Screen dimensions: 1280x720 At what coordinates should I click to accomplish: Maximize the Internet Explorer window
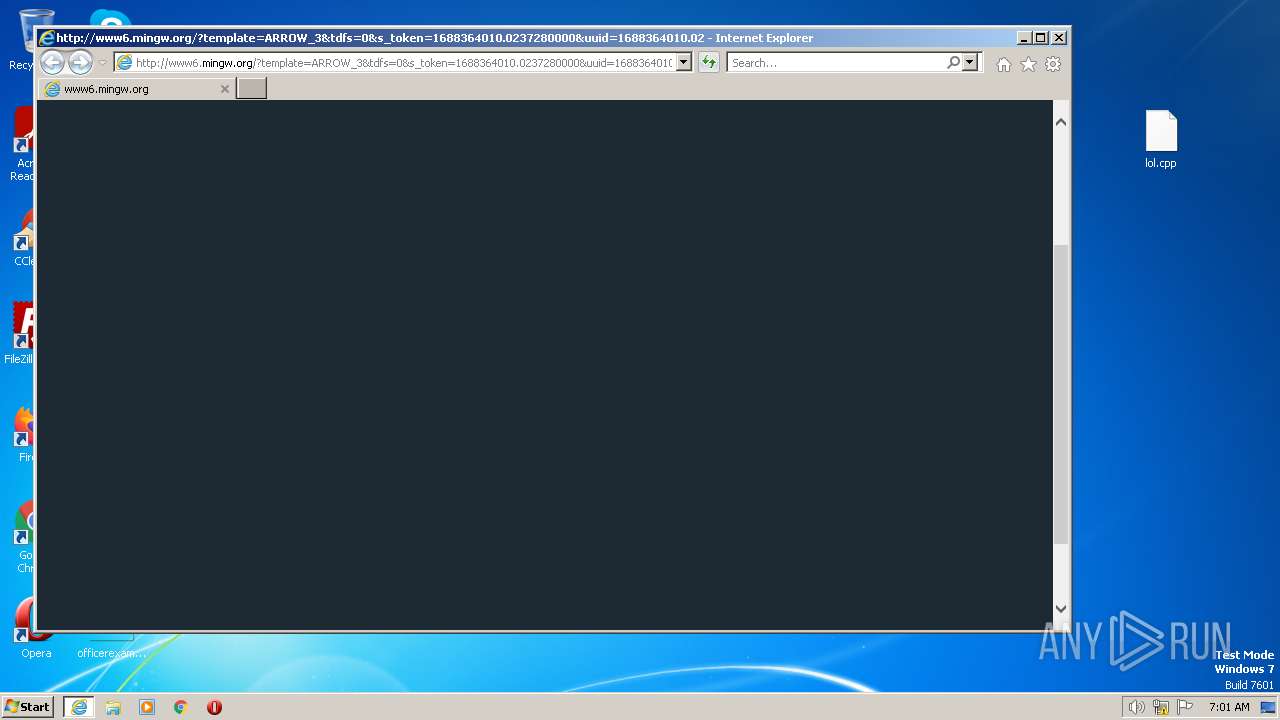(x=1041, y=38)
